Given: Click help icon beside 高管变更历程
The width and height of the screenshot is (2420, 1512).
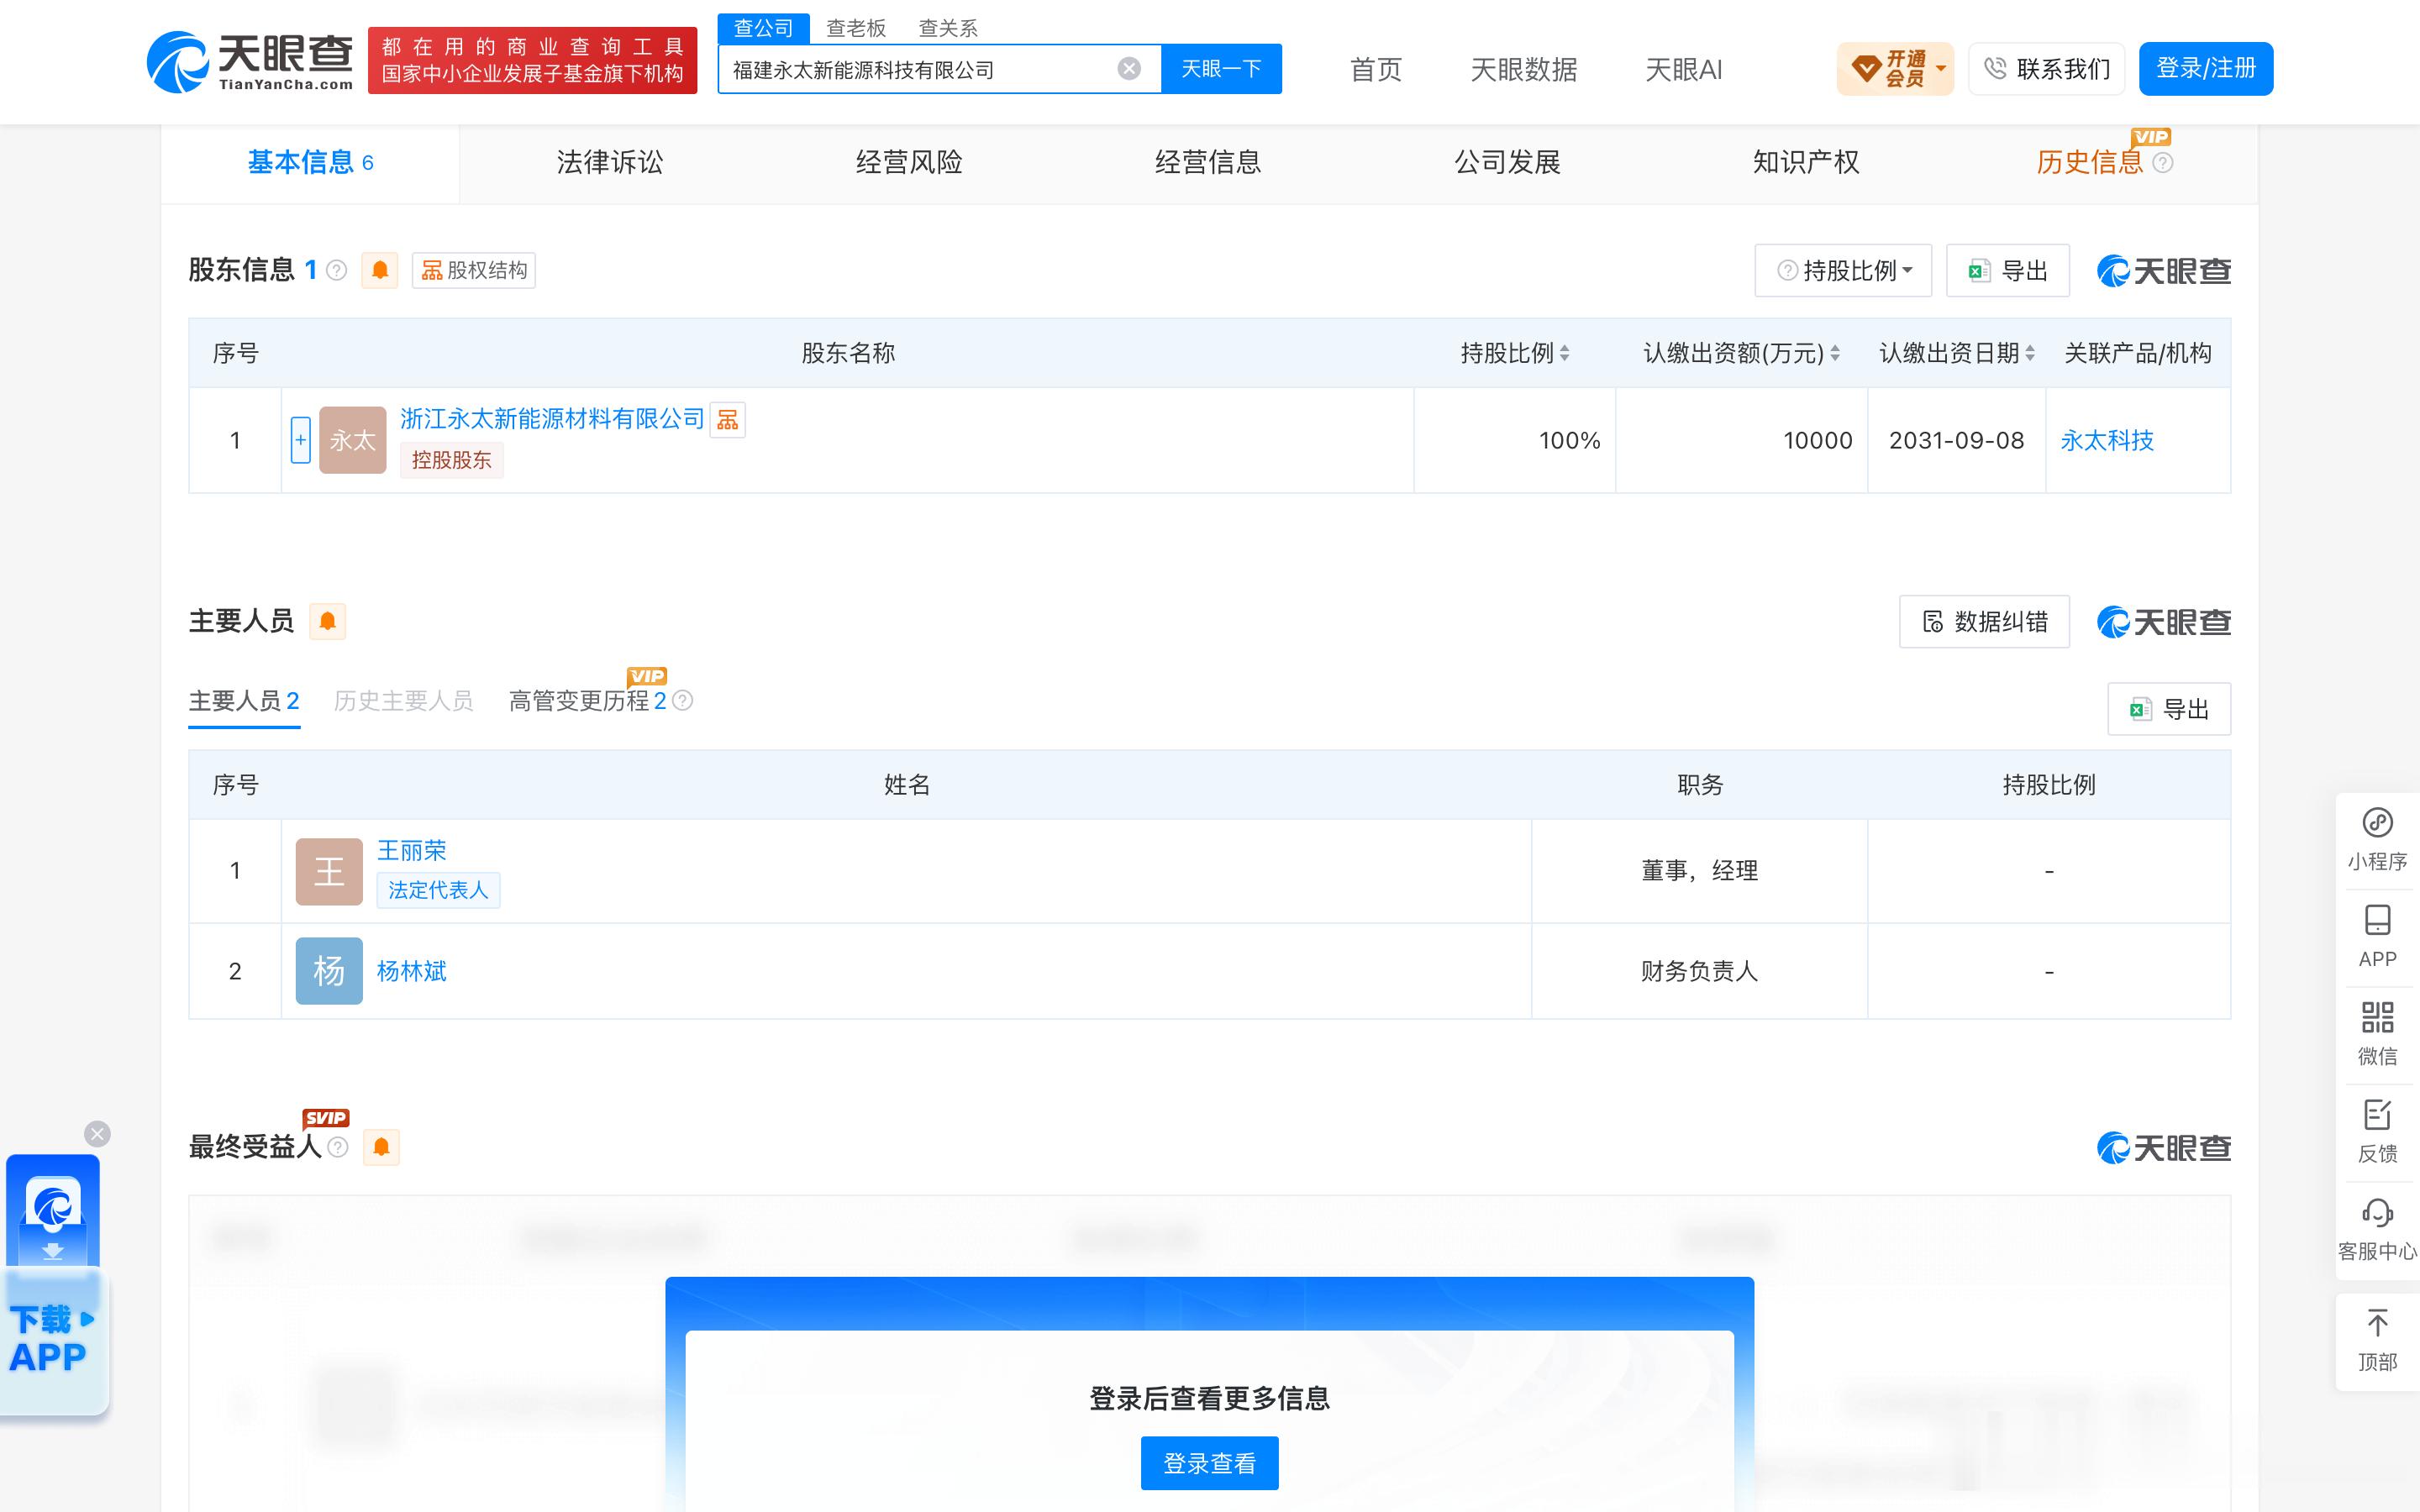Looking at the screenshot, I should click(683, 700).
